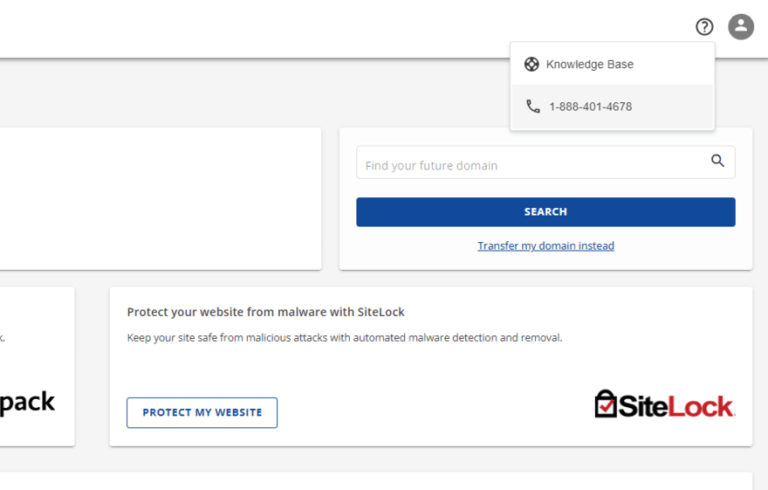Follow the Transfer my domain instead link
This screenshot has width=768, height=490.
(x=546, y=246)
